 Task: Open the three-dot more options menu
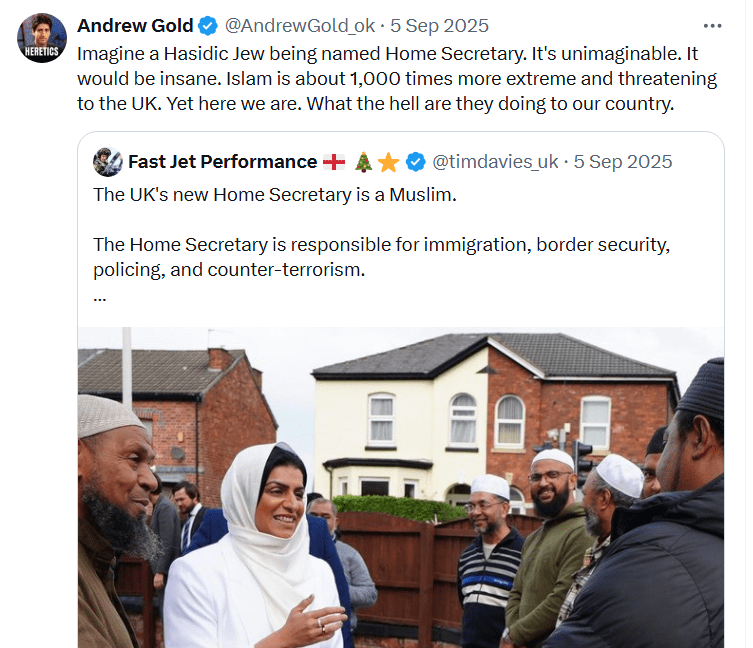tap(712, 26)
